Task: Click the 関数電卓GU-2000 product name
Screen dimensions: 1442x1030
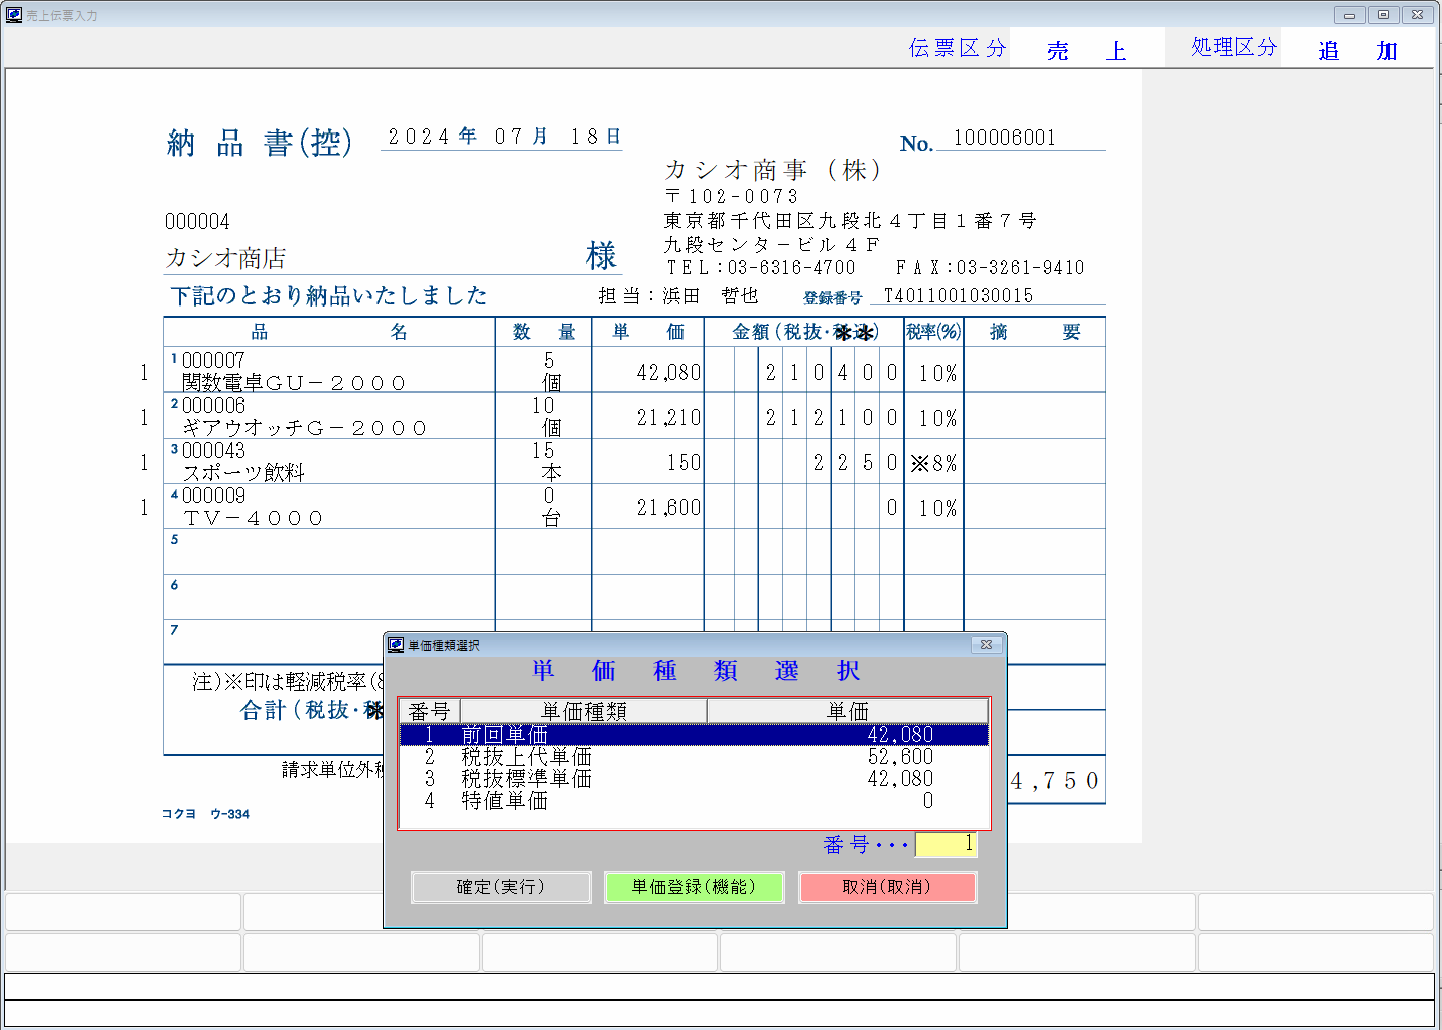Action: pos(294,383)
